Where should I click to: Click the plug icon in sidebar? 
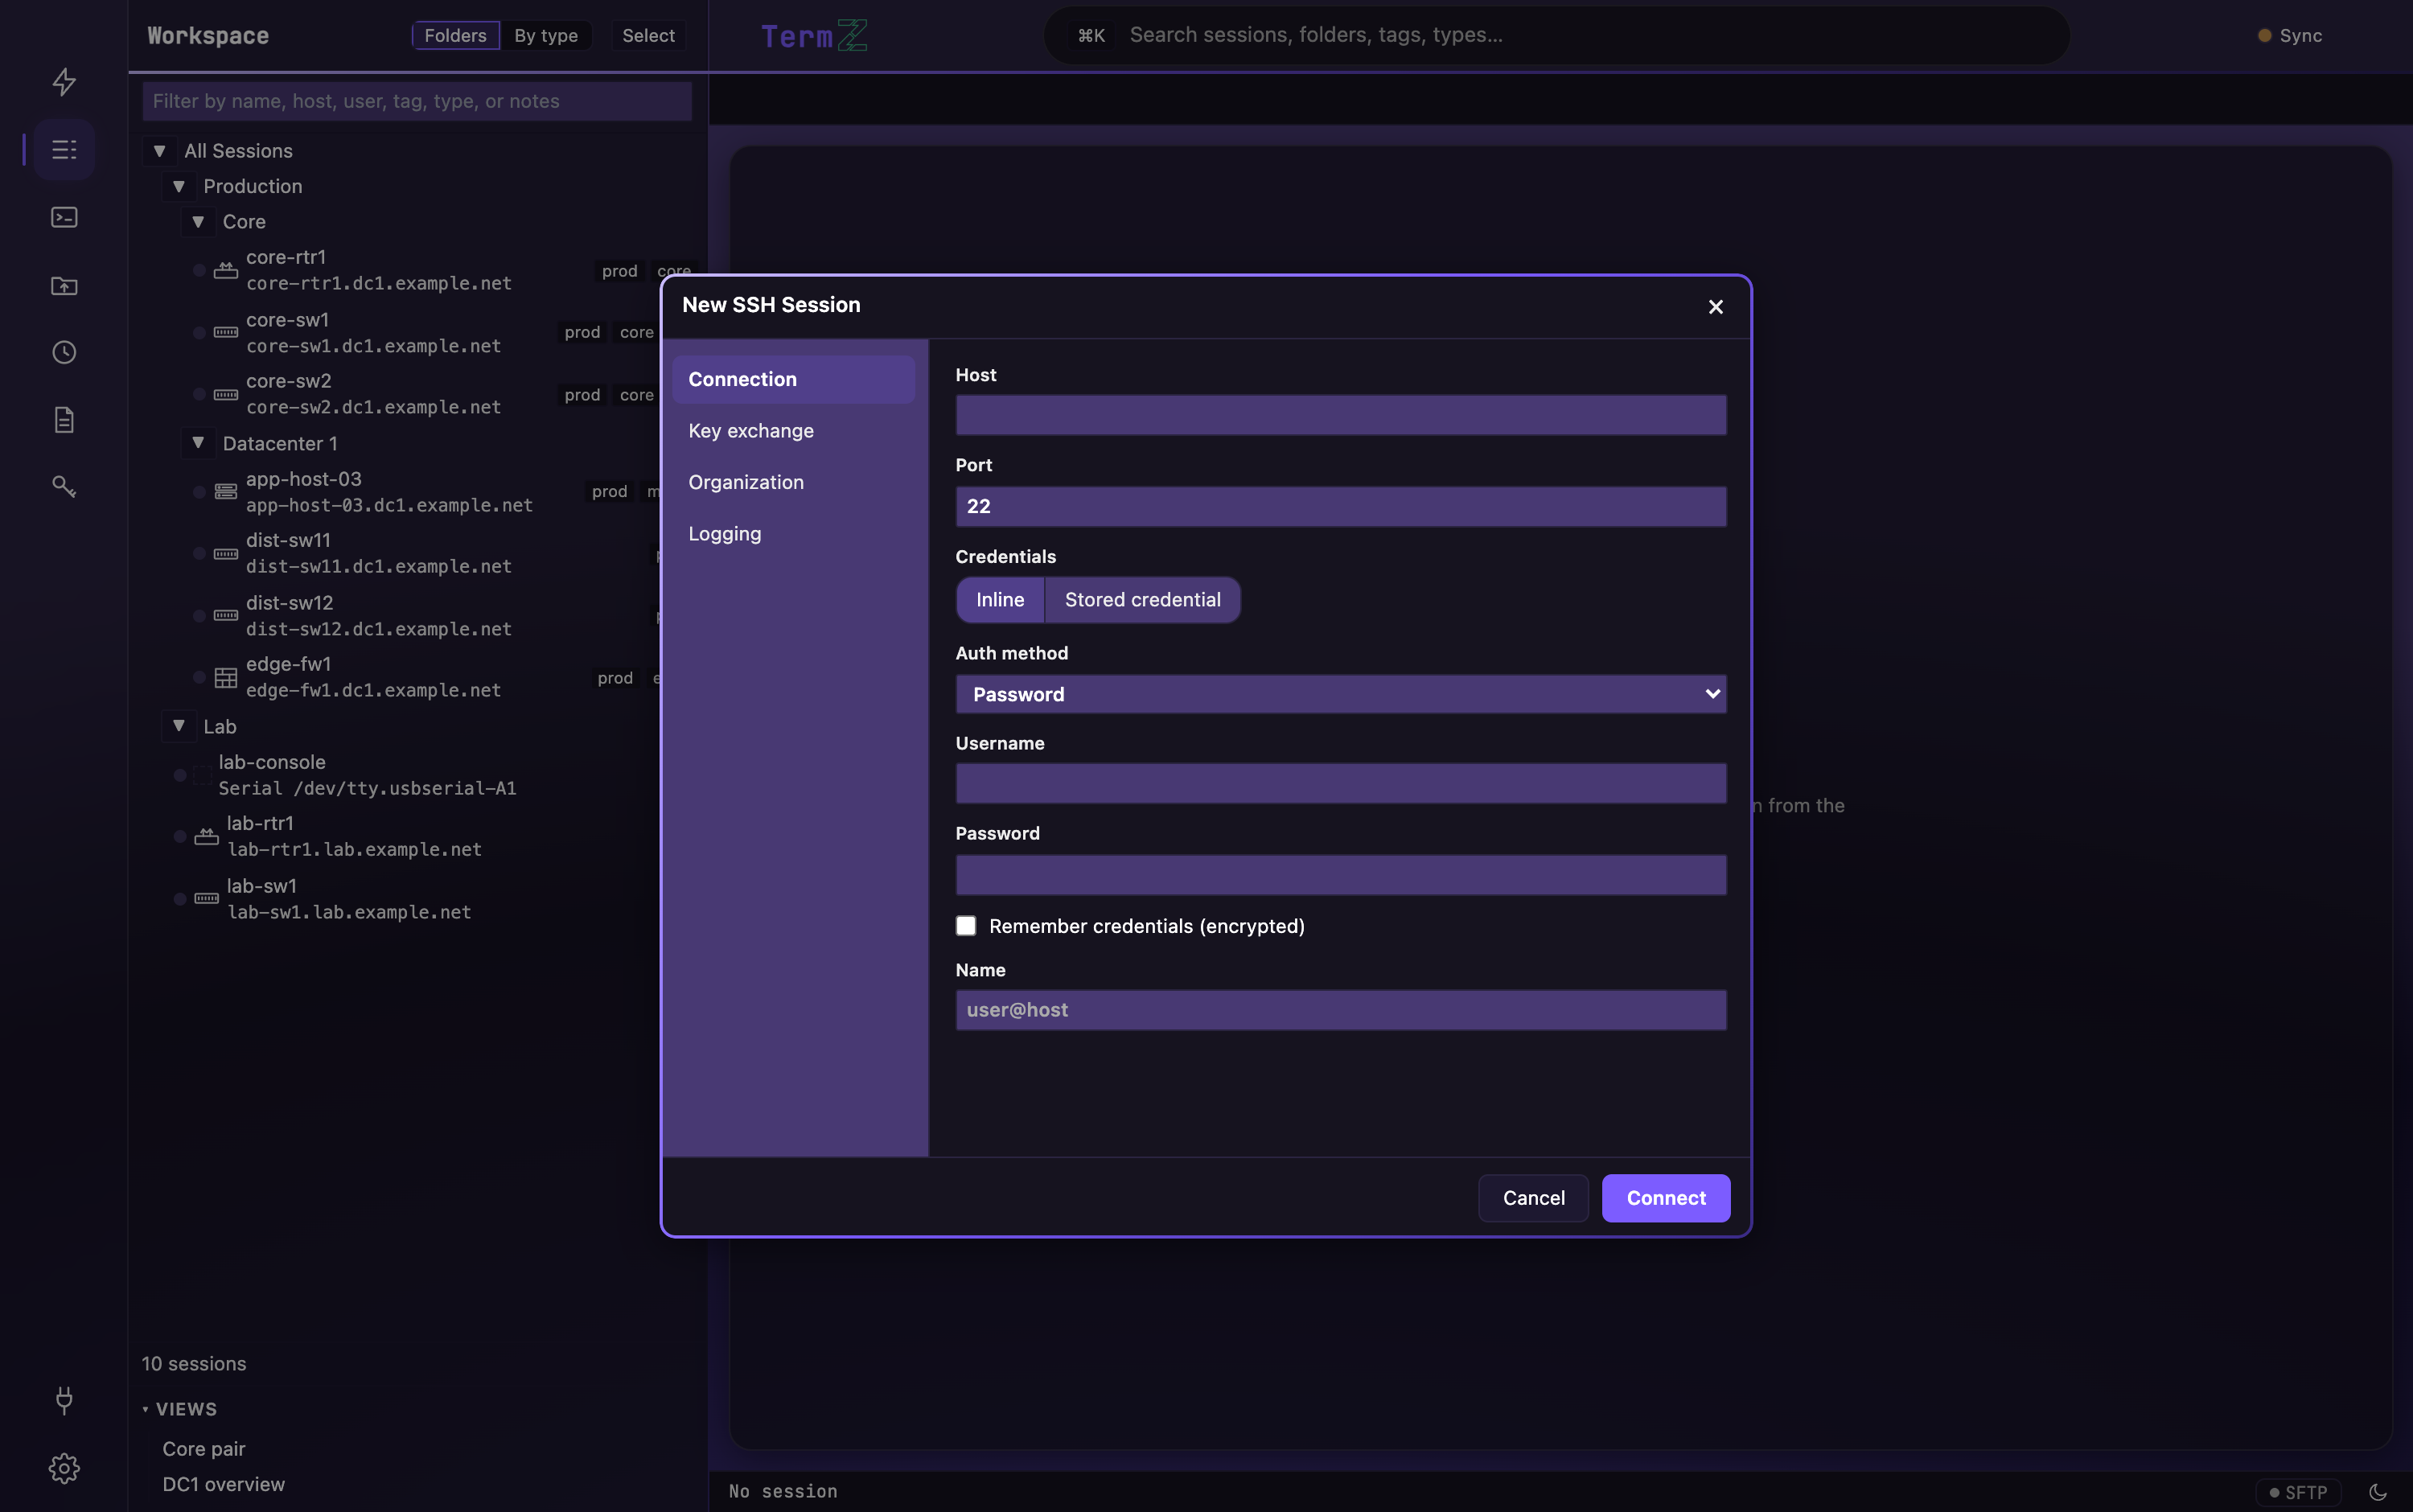64,1400
